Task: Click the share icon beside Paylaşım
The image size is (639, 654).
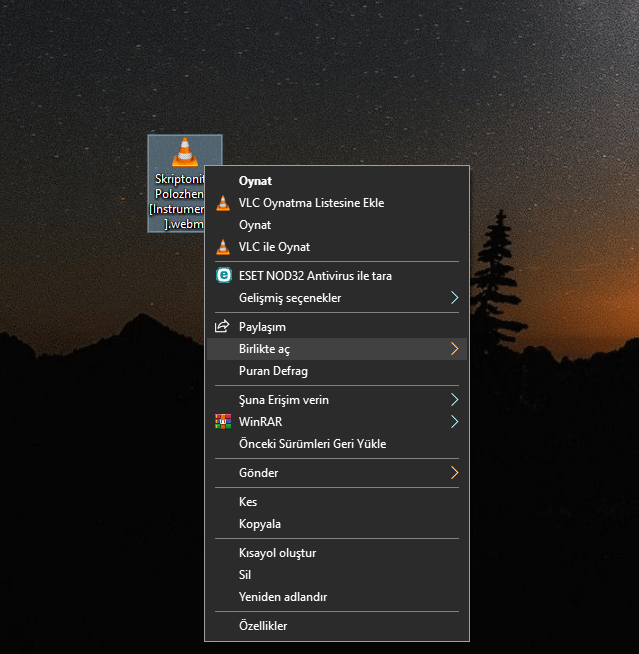Action: tap(222, 327)
